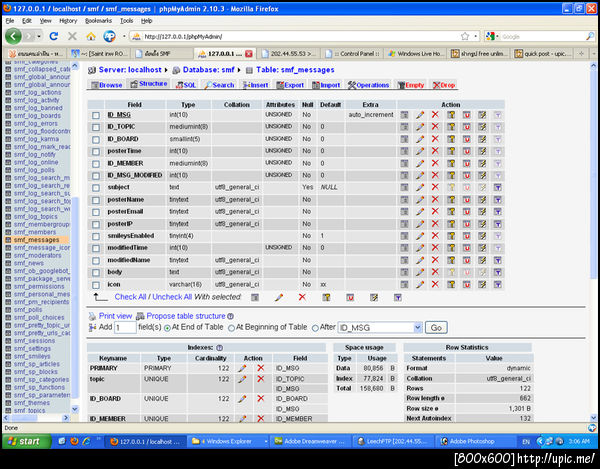Click Firefox home toolbar button

(x=91, y=36)
